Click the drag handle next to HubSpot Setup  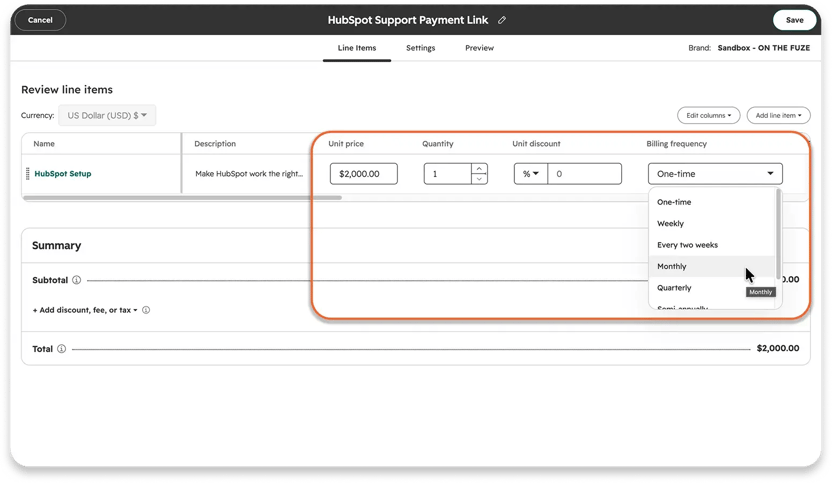coord(28,174)
